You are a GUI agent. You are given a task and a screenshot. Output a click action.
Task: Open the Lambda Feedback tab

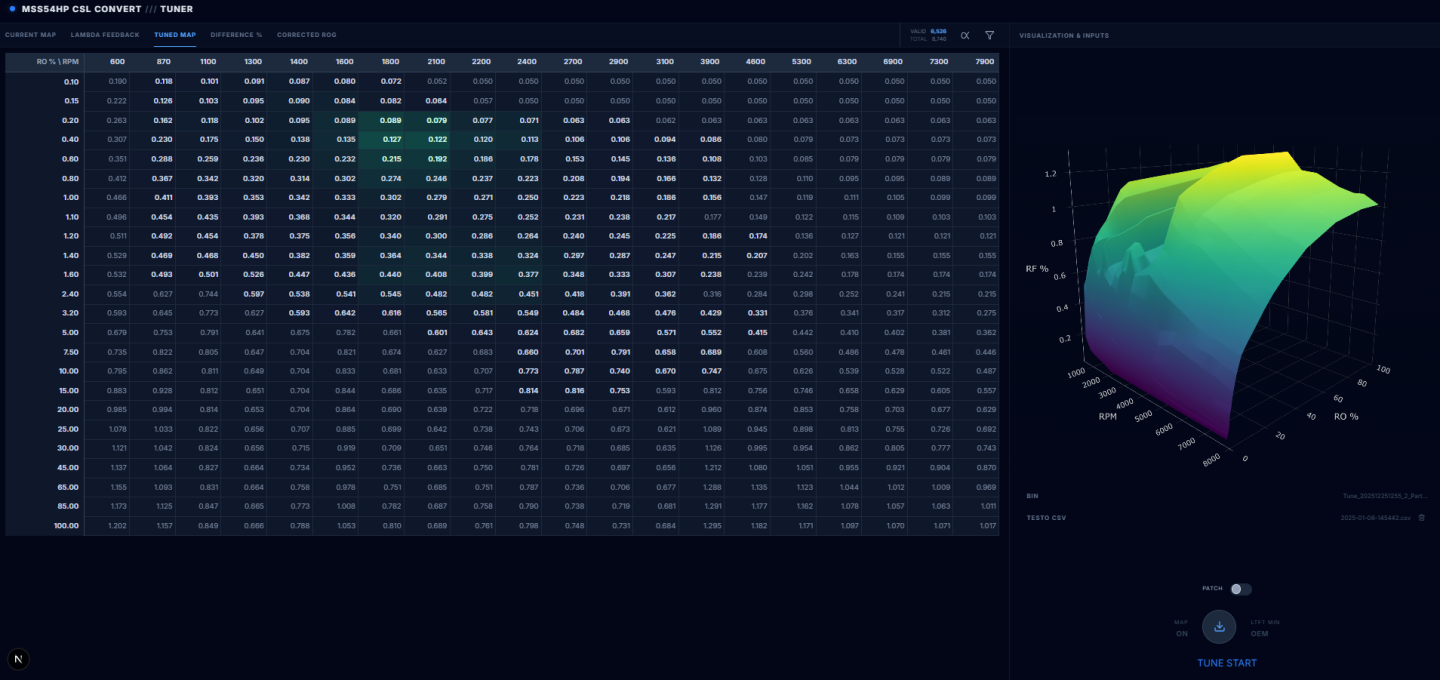point(105,35)
